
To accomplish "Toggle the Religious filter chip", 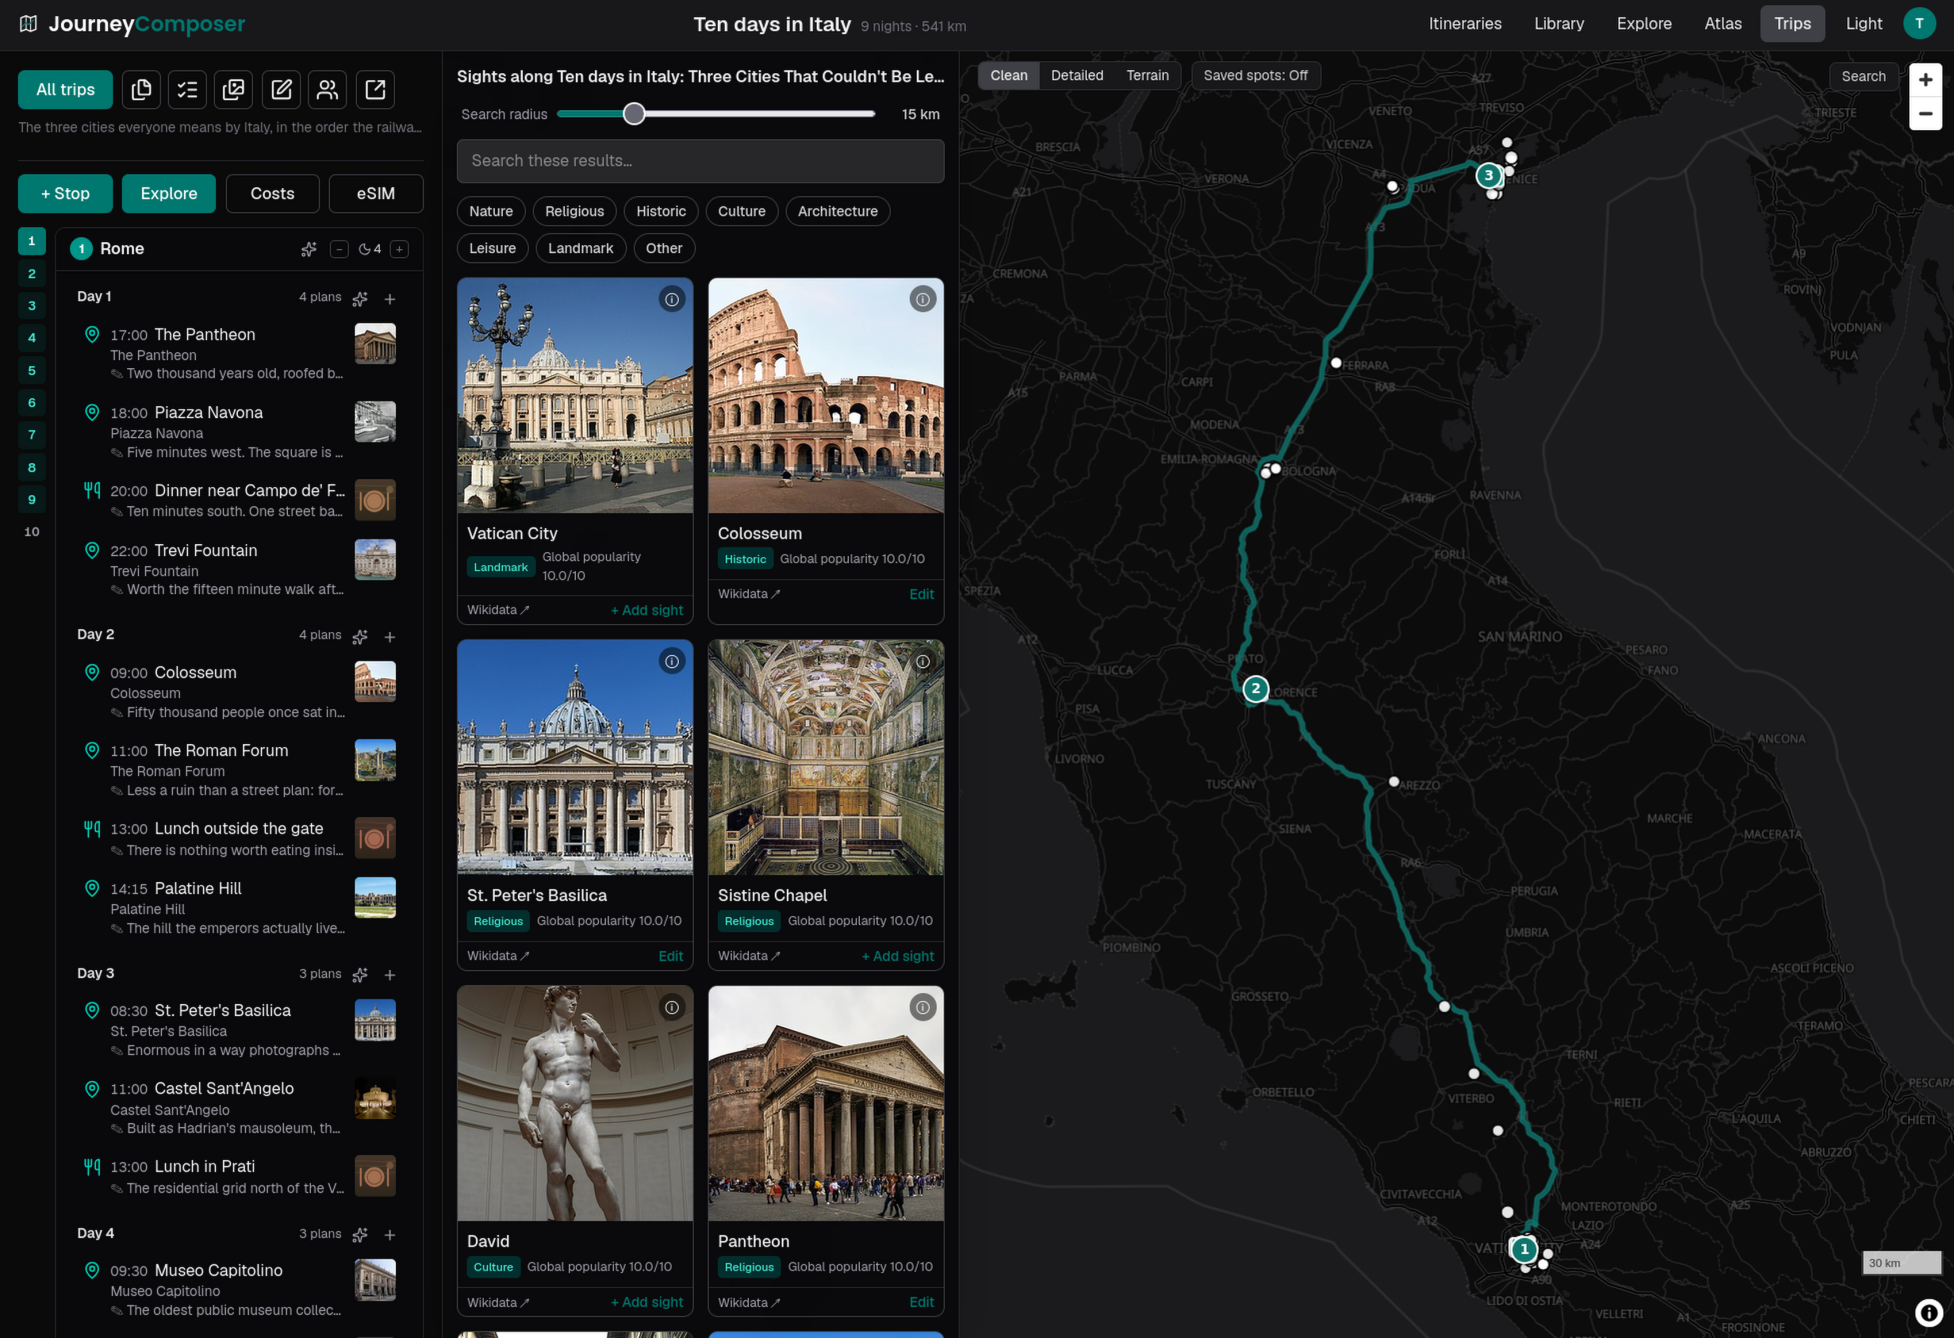I will coord(574,211).
